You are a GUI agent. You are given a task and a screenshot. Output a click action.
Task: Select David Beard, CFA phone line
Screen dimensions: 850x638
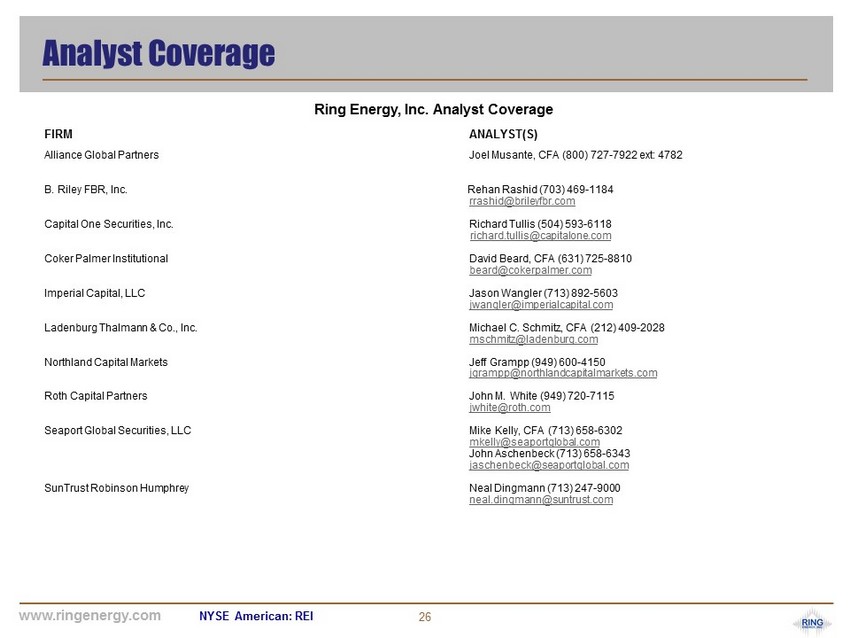[x=550, y=259]
